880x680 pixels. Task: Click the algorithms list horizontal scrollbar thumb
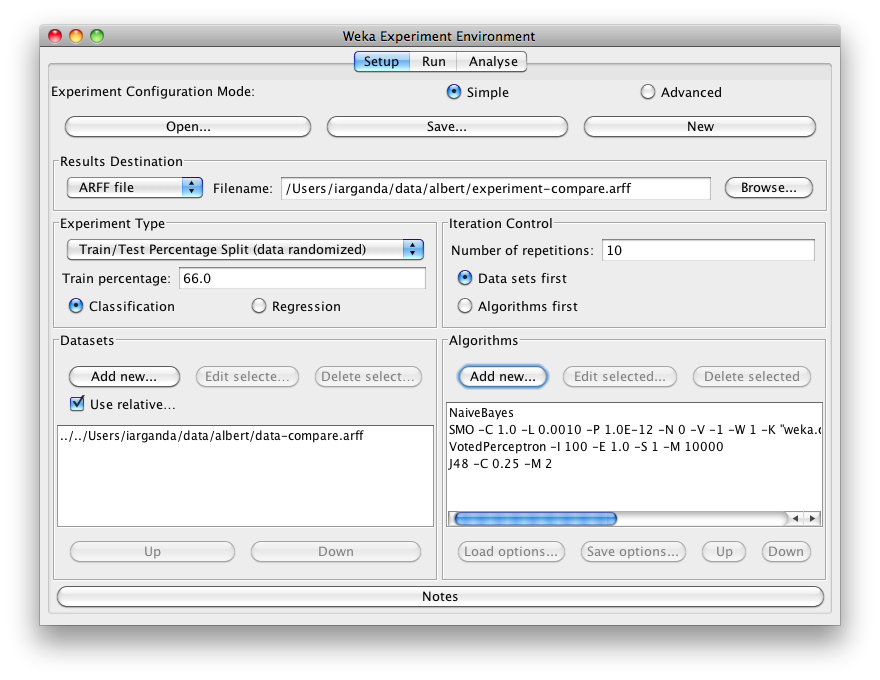click(x=535, y=518)
